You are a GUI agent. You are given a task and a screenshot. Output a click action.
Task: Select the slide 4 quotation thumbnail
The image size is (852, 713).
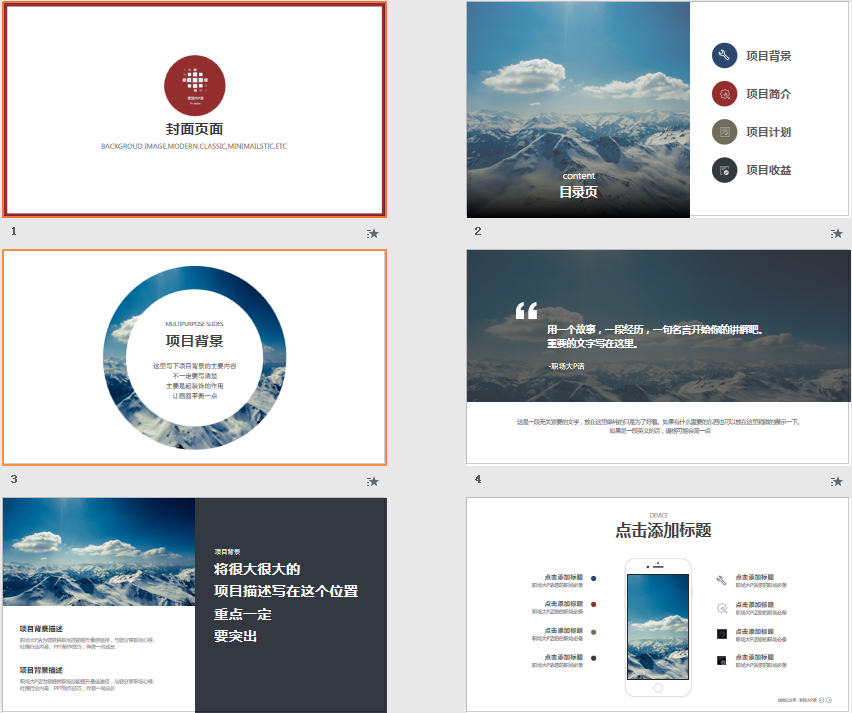(658, 357)
